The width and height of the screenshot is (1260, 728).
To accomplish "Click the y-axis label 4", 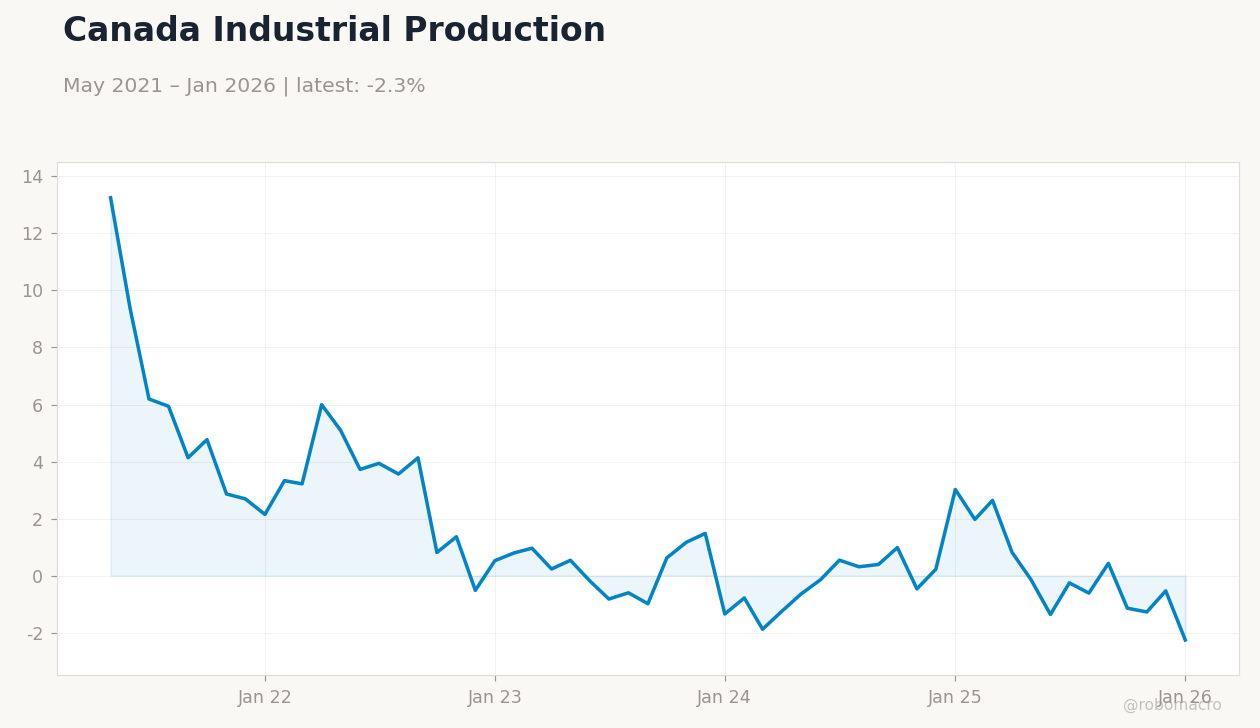I will (x=38, y=463).
